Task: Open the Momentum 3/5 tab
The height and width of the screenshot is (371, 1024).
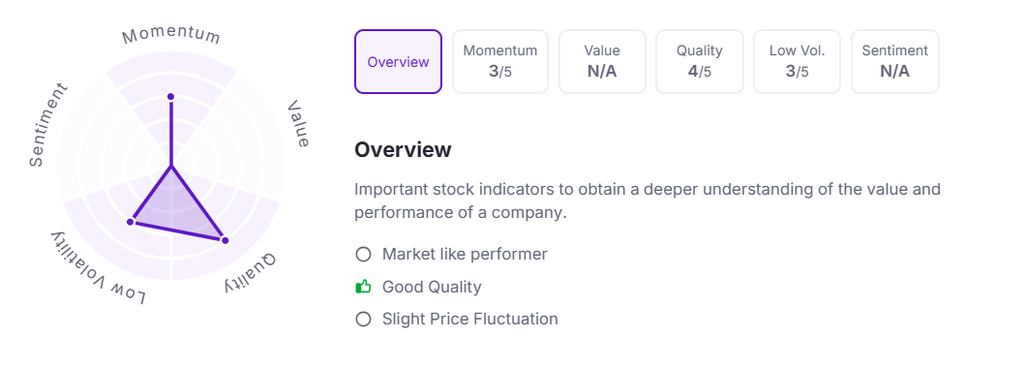Action: (x=500, y=61)
